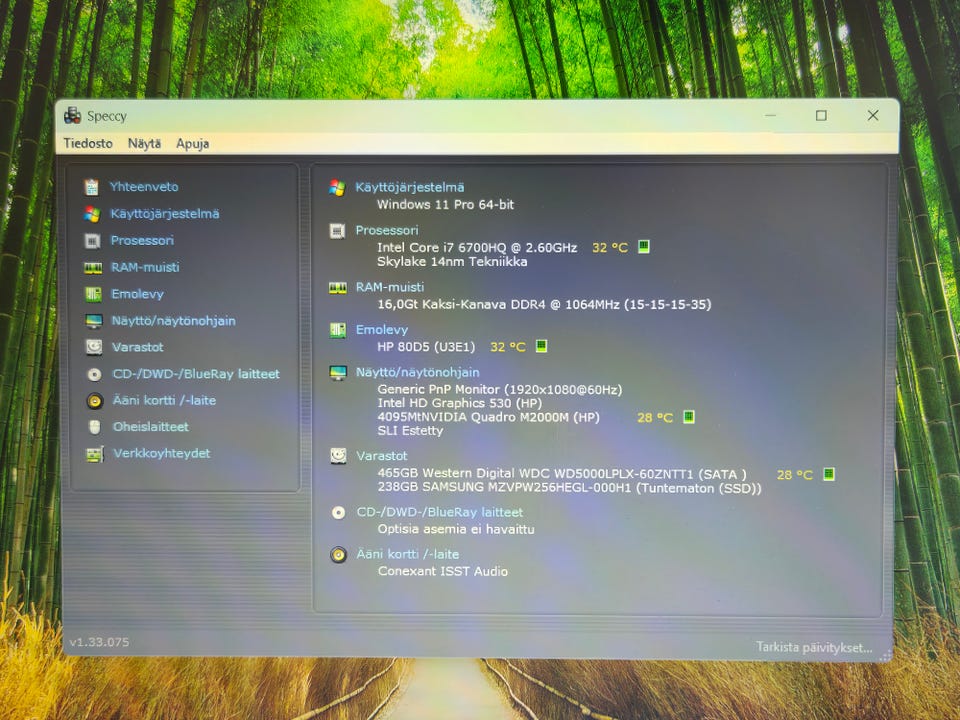
Task: Click the CD-/DWD-/BlueRay disc icon in sidebar
Action: (94, 374)
